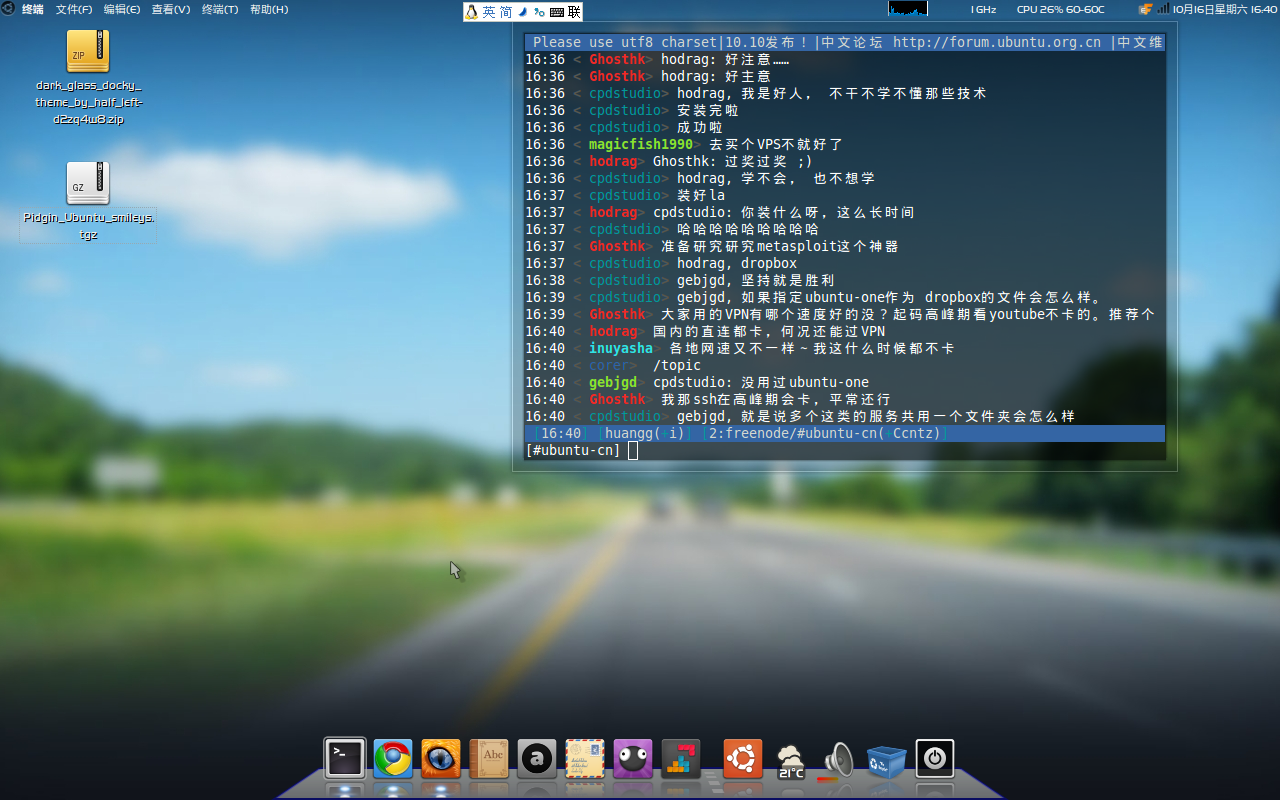Viewport: 1280px width, 800px height.
Task: Click huangg(+i) nick in status bar
Action: pyautogui.click(x=645, y=433)
